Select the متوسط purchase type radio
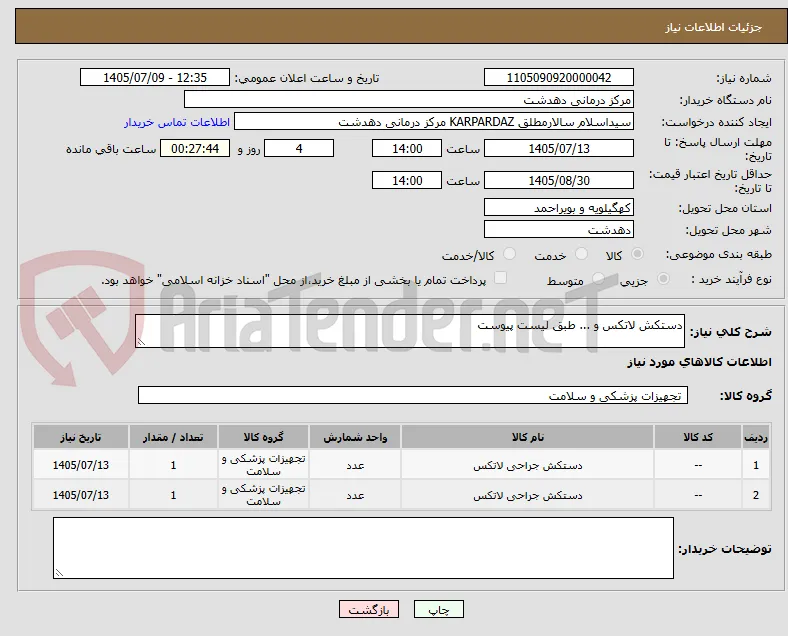 tap(598, 278)
